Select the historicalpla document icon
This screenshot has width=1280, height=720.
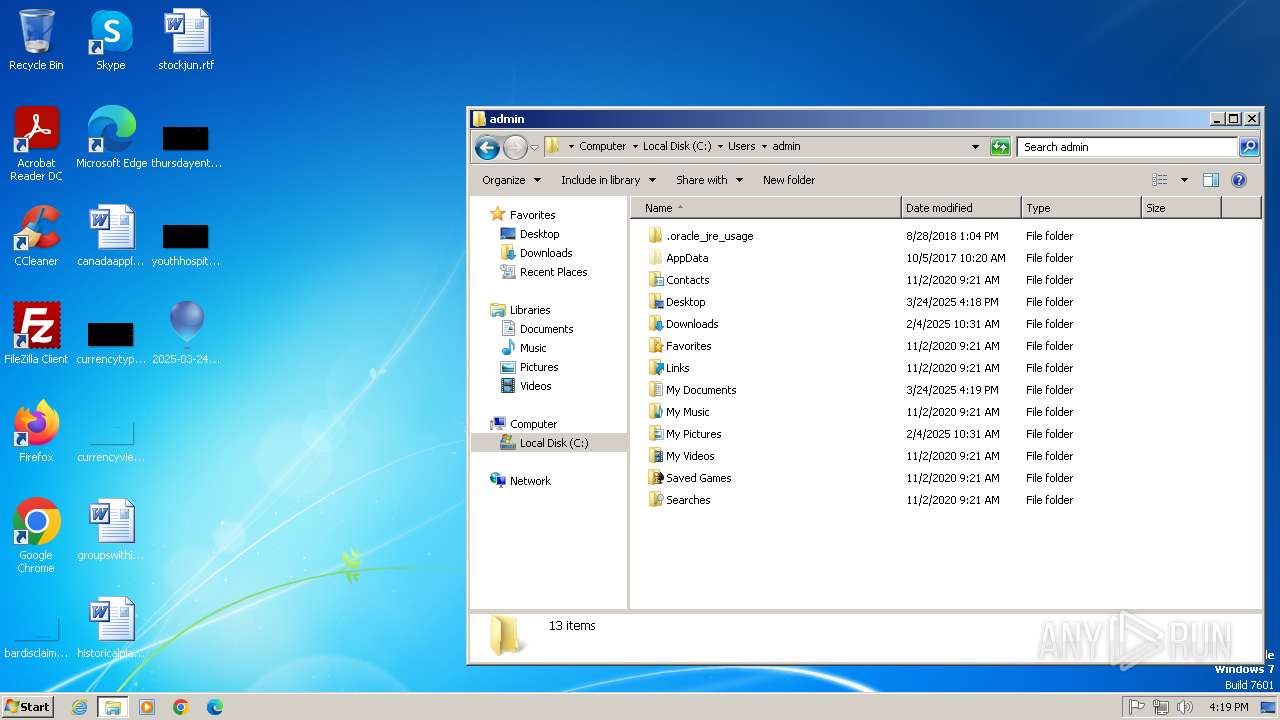point(111,628)
